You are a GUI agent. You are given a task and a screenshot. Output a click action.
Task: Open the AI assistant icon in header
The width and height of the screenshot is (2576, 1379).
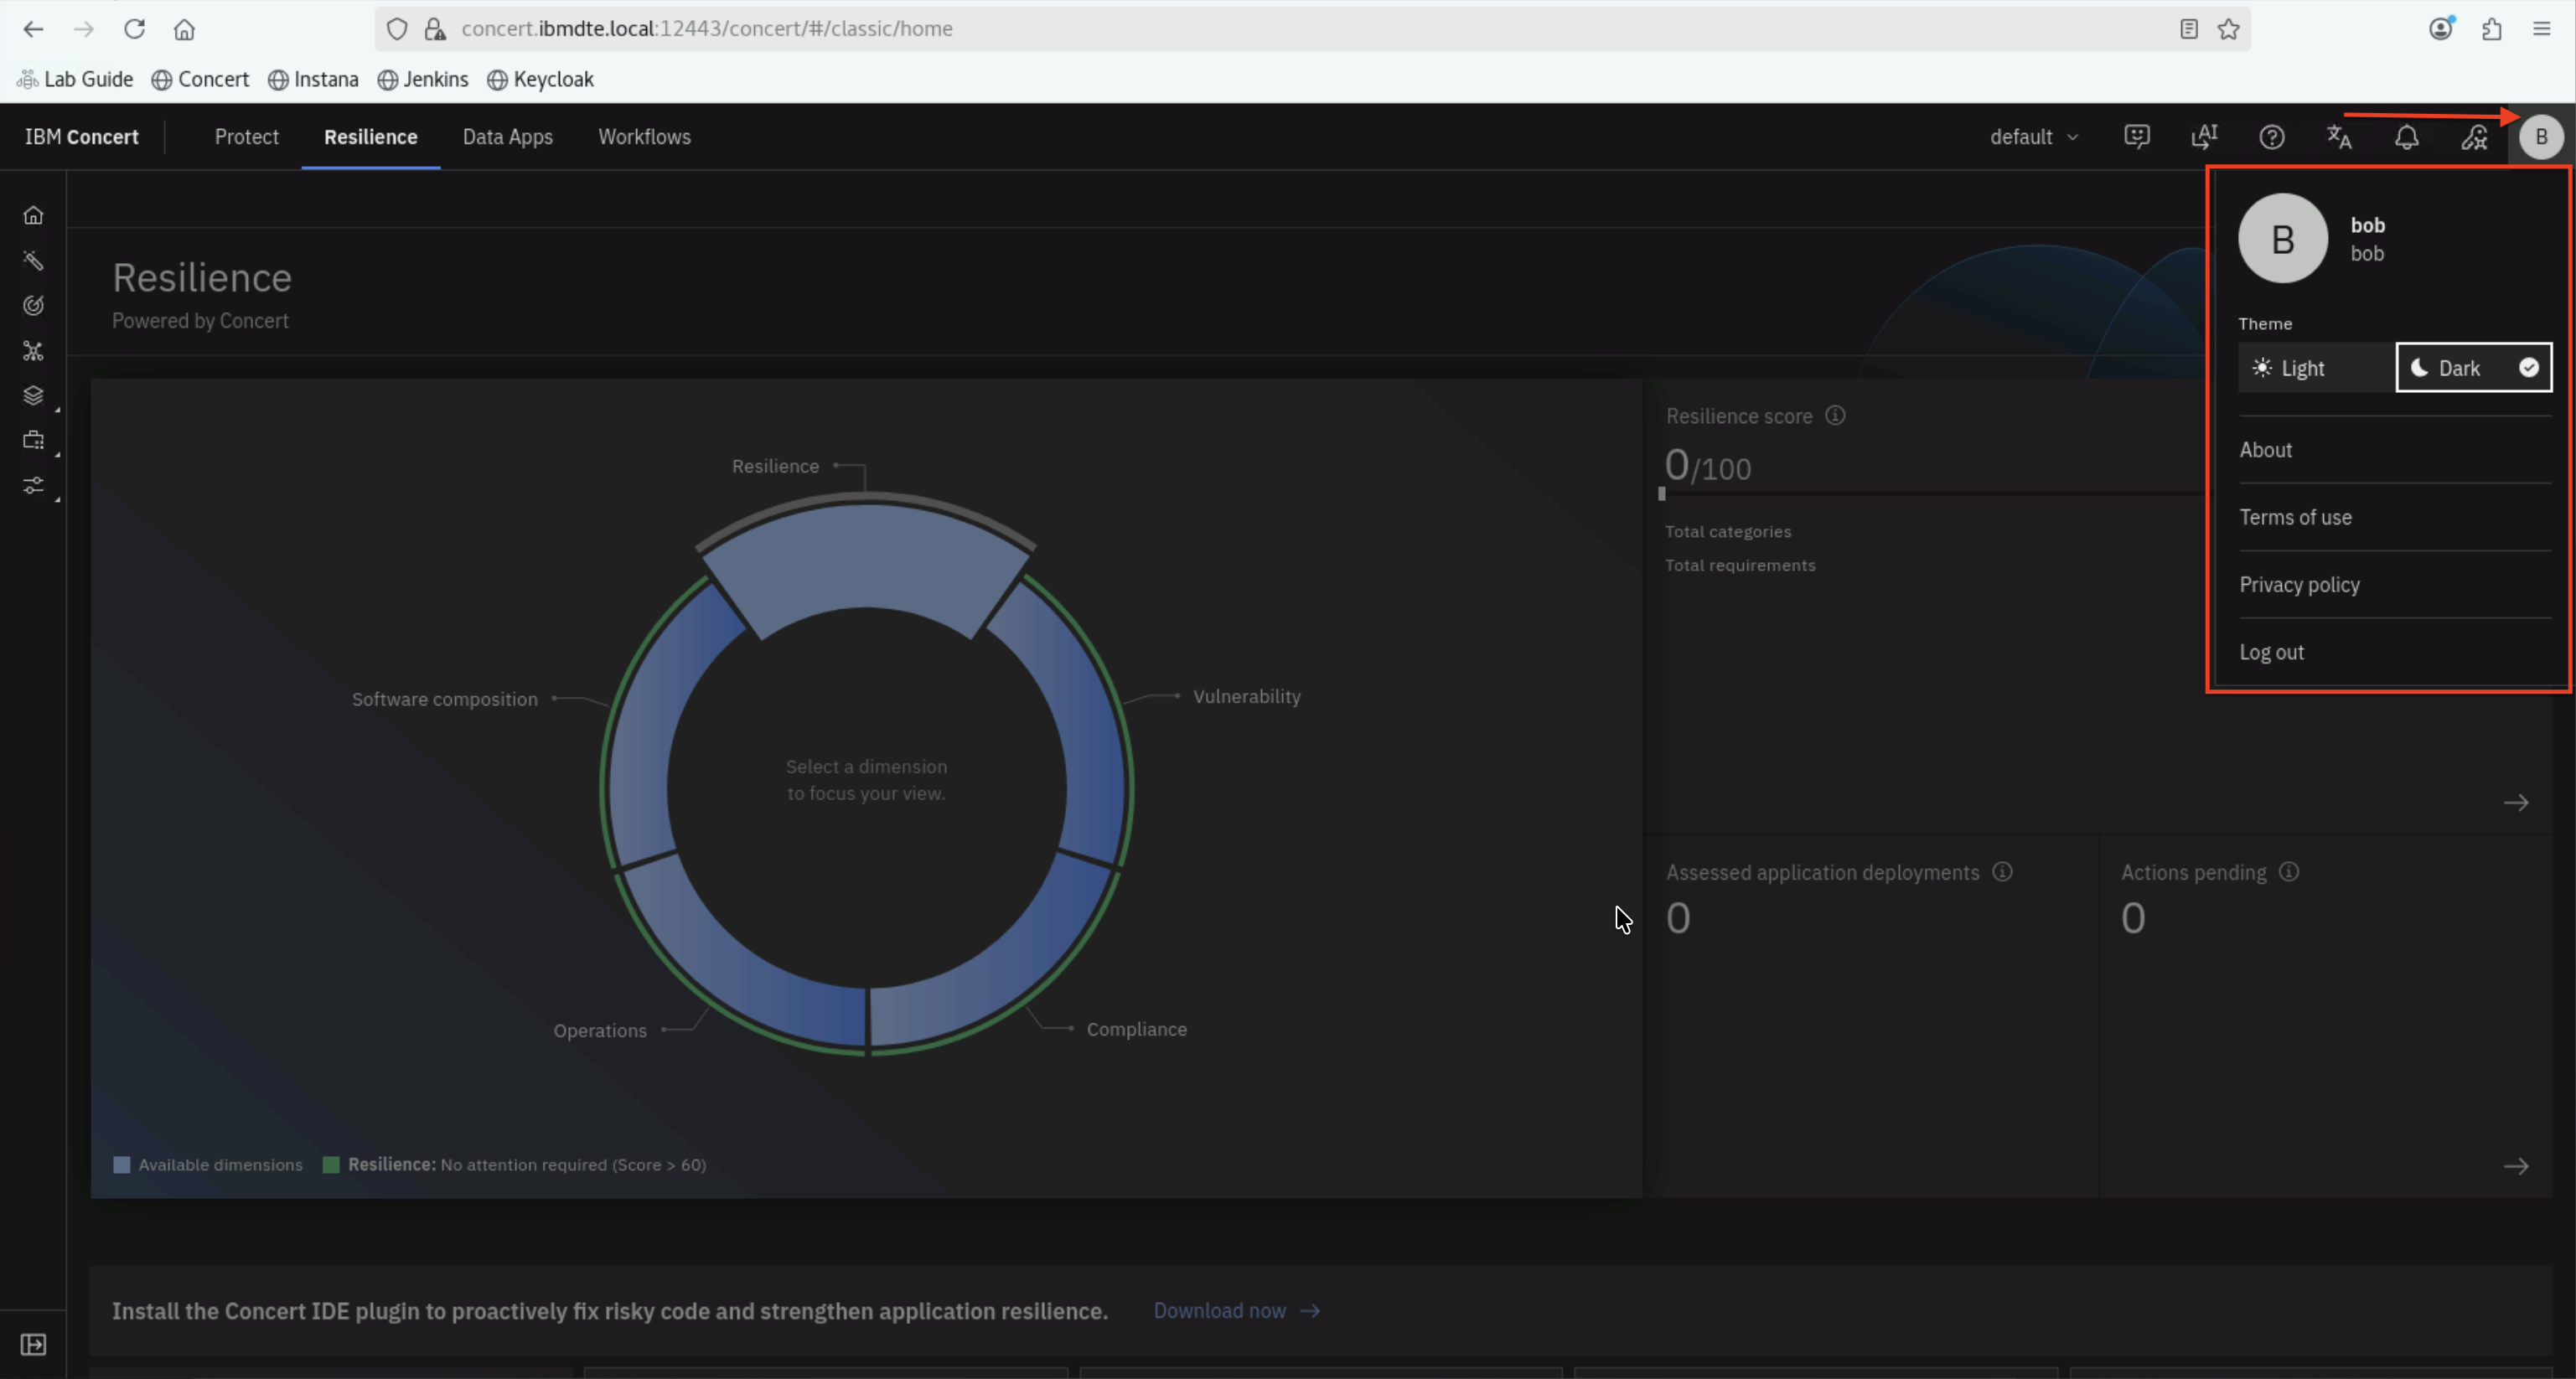point(2204,137)
